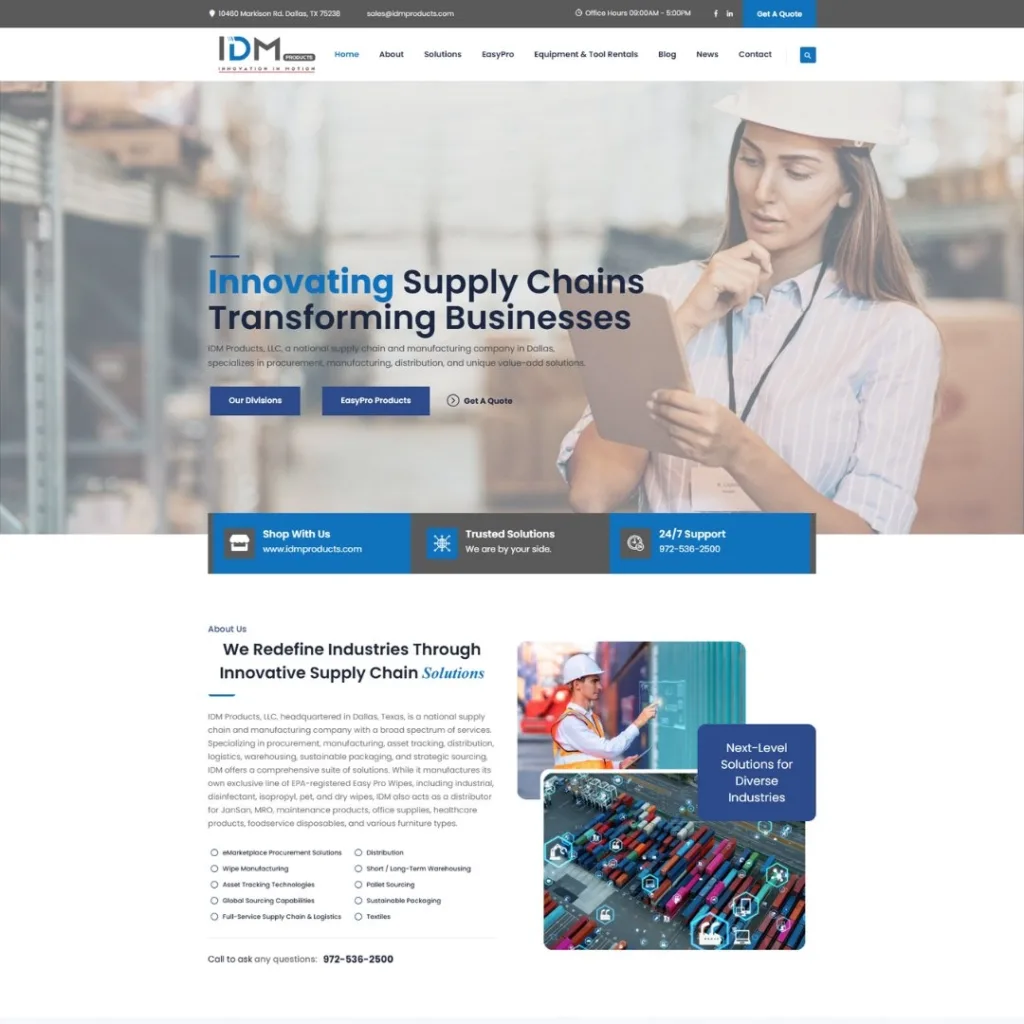Viewport: 1024px width, 1024px height.
Task: Open the LinkedIn social icon
Action: 730,14
